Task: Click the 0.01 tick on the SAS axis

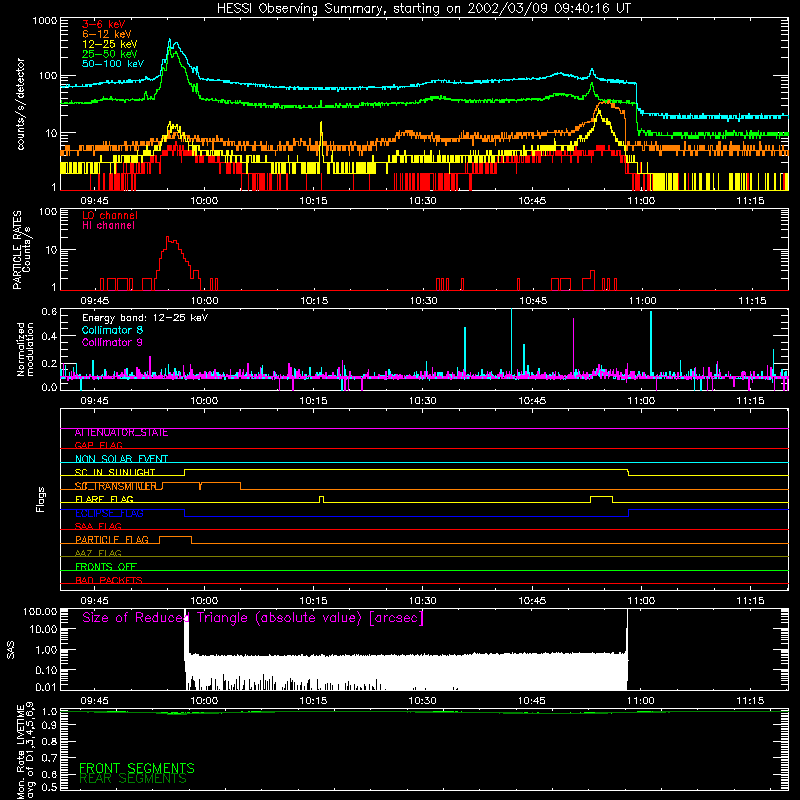Action: pos(46,687)
